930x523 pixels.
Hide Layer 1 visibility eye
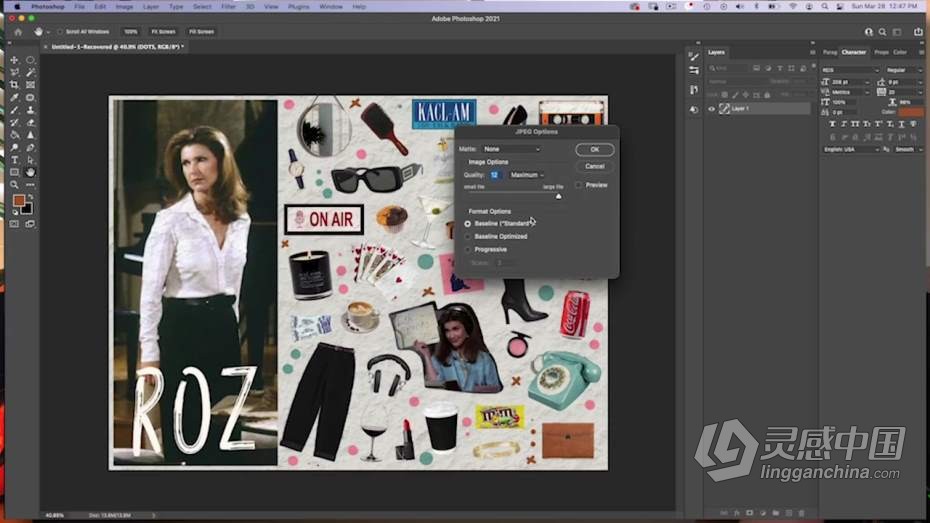click(x=711, y=109)
